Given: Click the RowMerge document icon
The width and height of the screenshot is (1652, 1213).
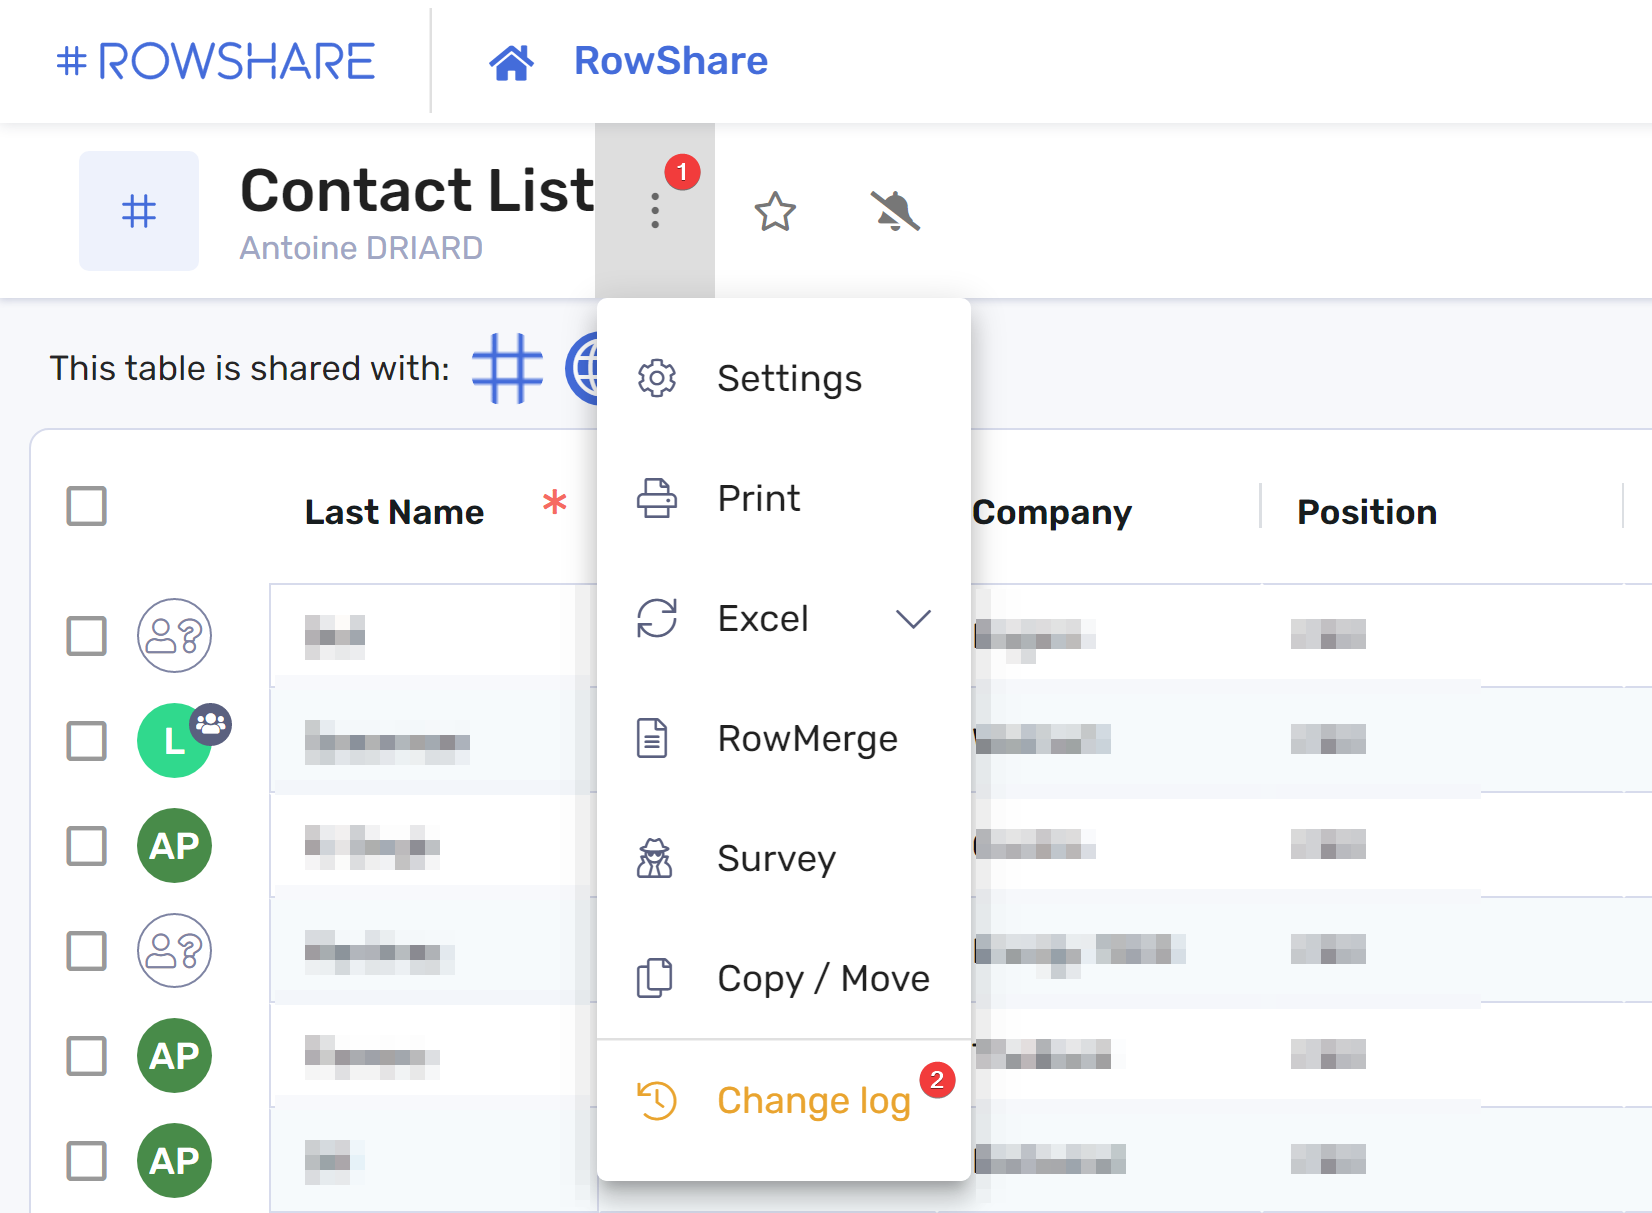Looking at the screenshot, I should [653, 738].
